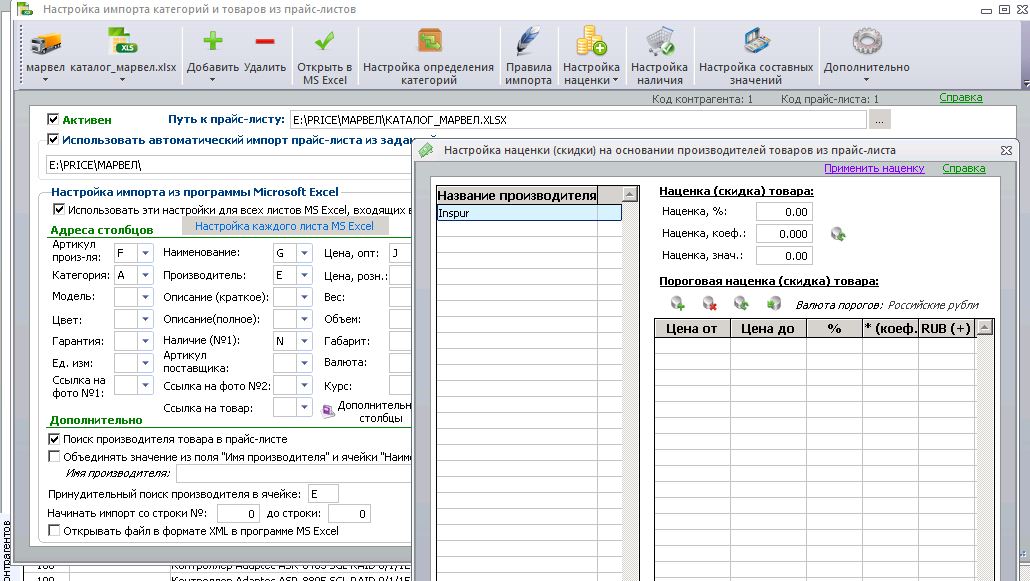Image resolution: width=1030 pixels, height=581 pixels.
Task: Open the Категория column dropdown
Action: tap(145, 275)
